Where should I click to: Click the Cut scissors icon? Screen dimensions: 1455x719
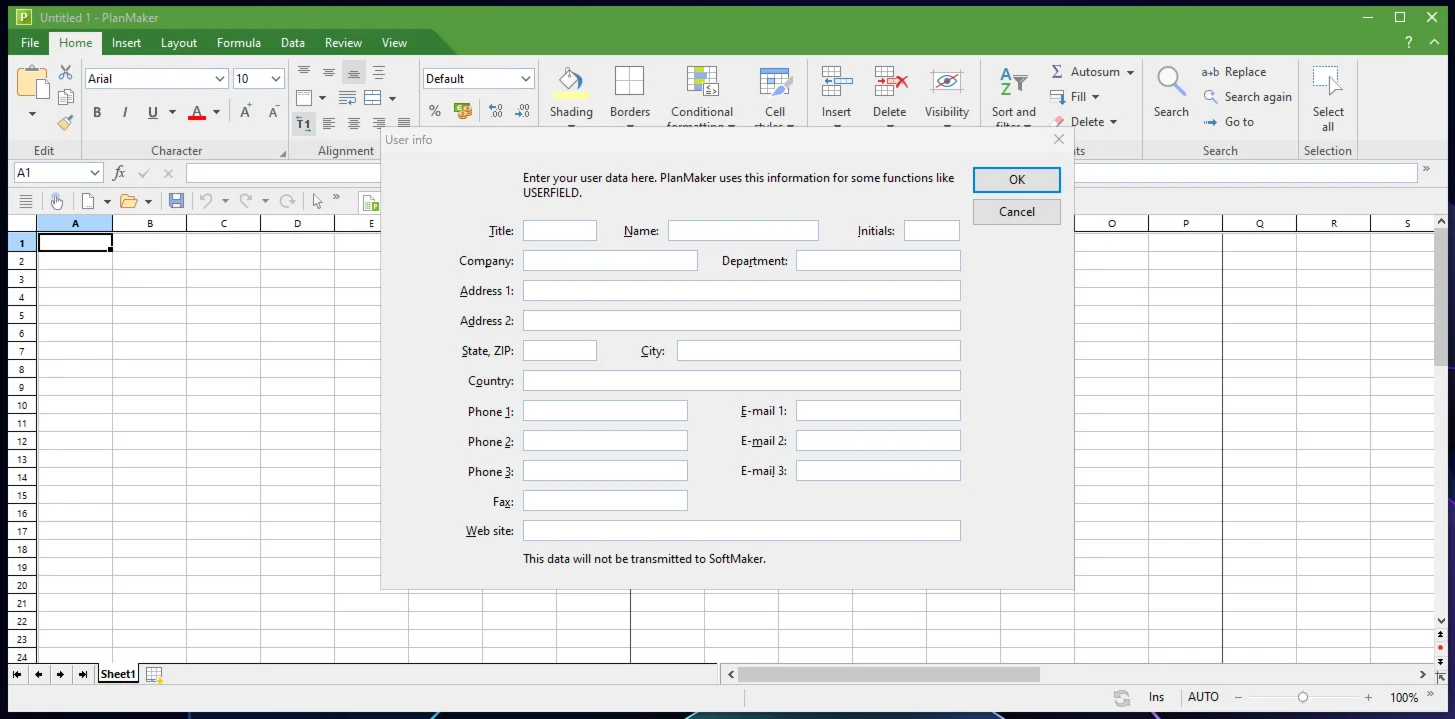[65, 72]
